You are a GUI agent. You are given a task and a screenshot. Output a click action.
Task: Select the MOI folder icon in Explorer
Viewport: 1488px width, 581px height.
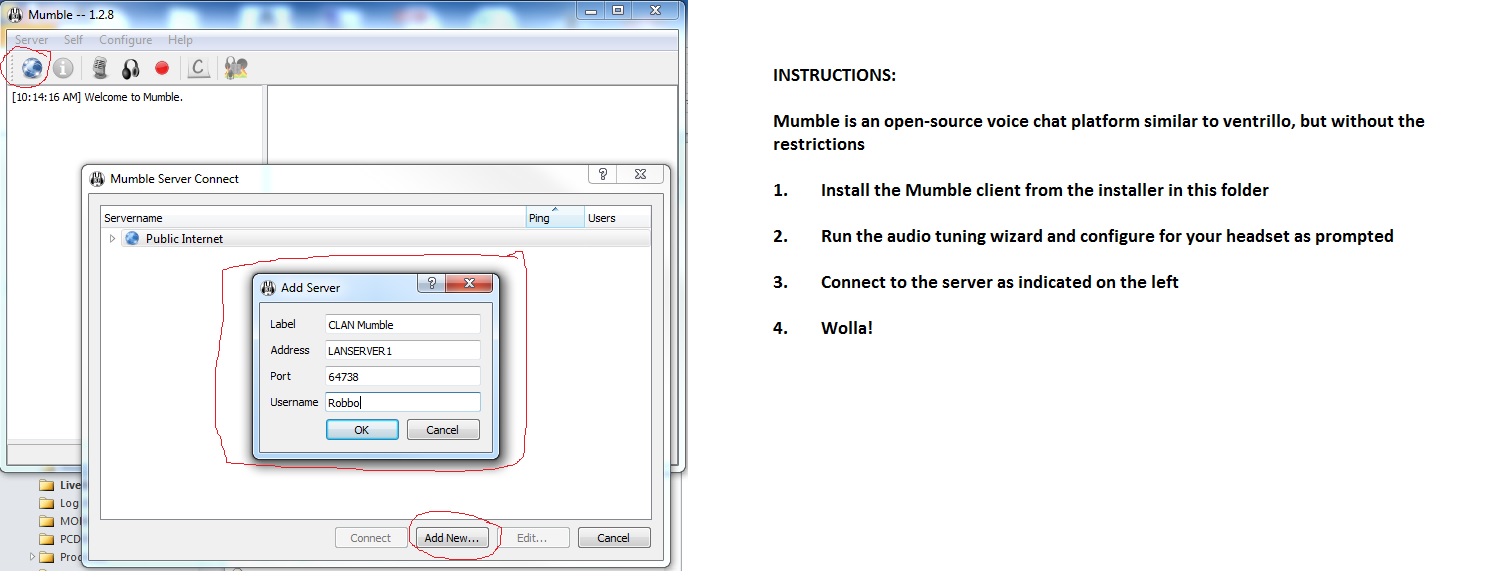(x=46, y=521)
